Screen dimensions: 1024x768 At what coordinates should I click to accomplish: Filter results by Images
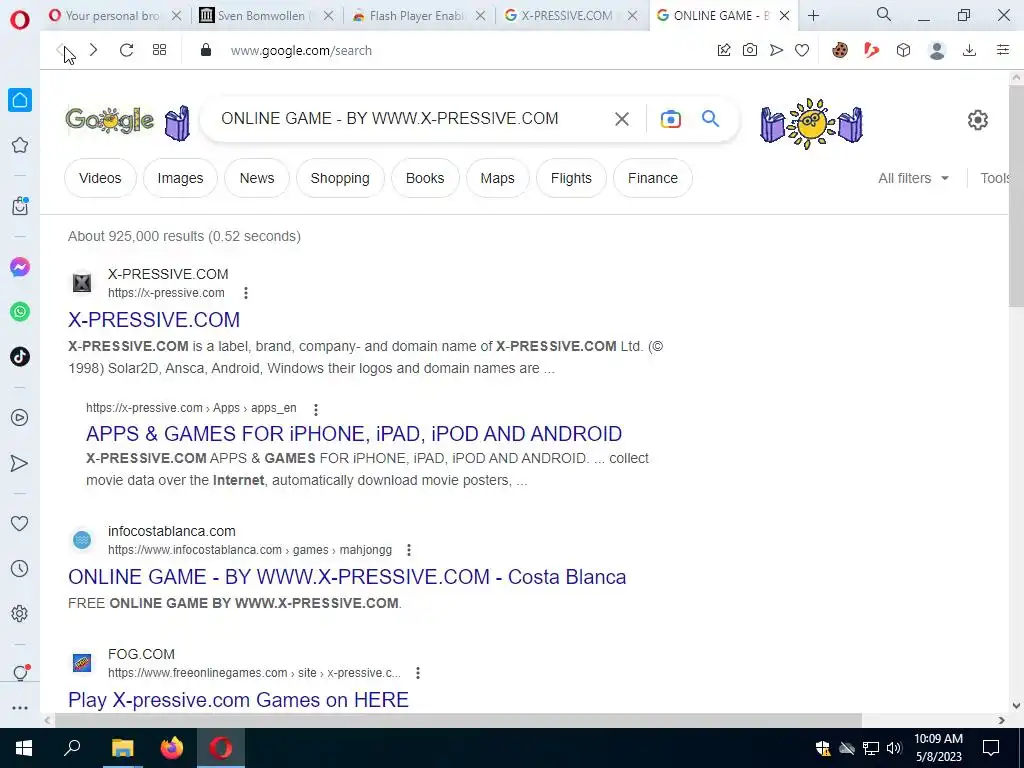(180, 178)
